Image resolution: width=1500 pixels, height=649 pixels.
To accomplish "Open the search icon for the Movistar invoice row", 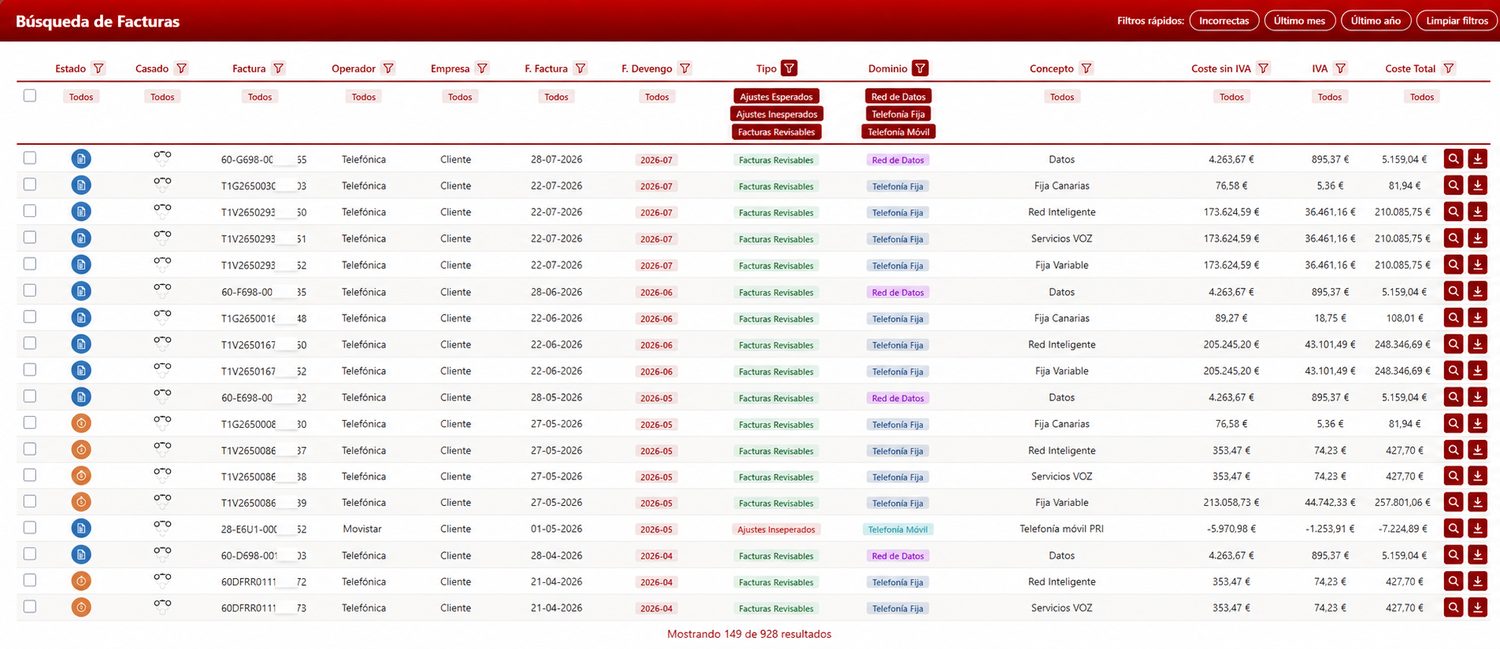I will 1453,528.
